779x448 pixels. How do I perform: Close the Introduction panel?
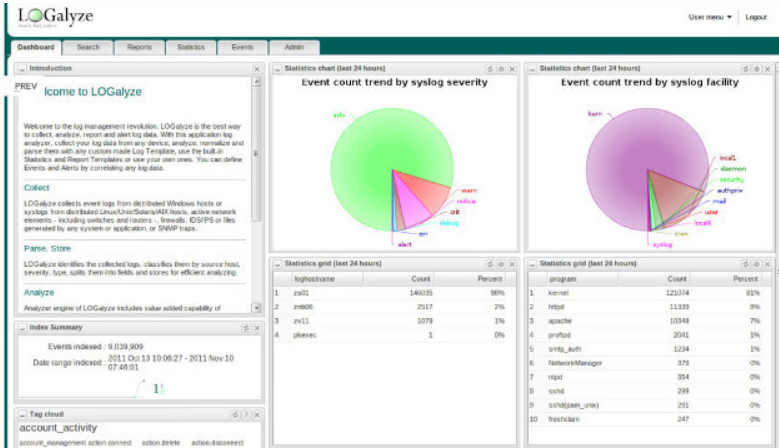click(257, 69)
